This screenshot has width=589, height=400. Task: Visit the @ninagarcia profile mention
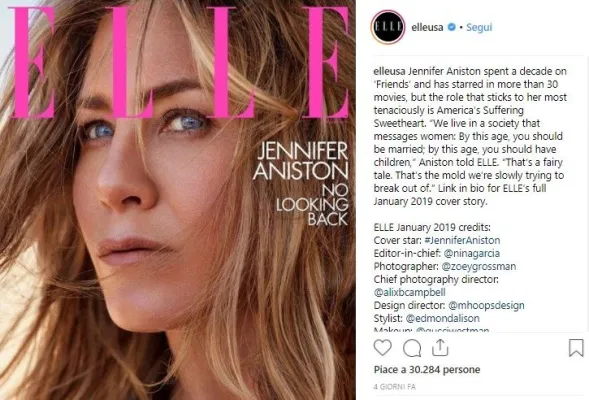pos(472,254)
